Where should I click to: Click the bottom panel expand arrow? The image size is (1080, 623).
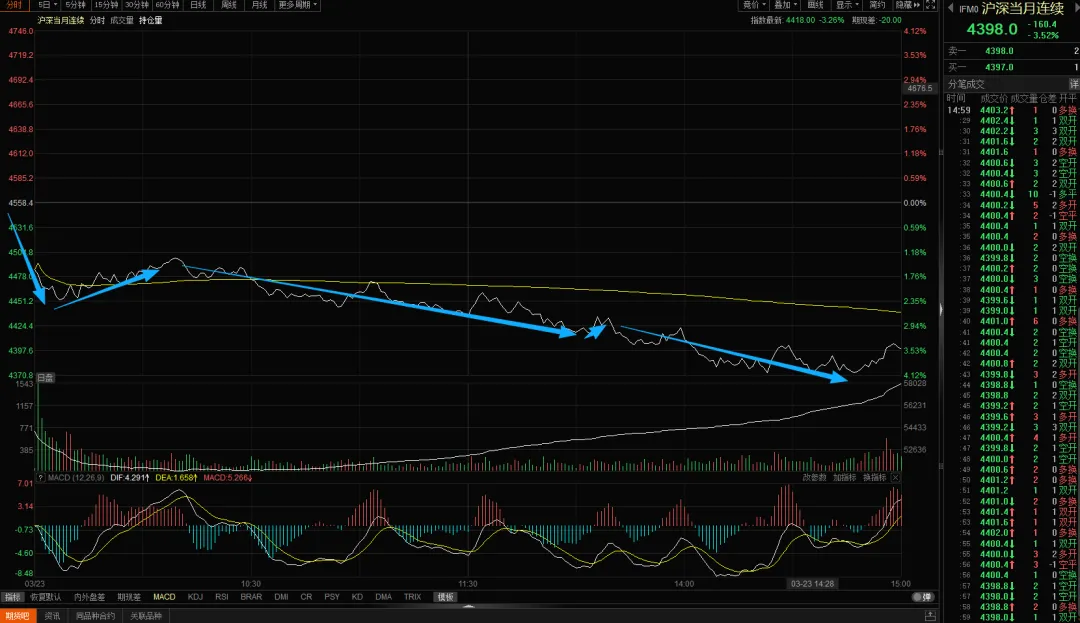468,606
